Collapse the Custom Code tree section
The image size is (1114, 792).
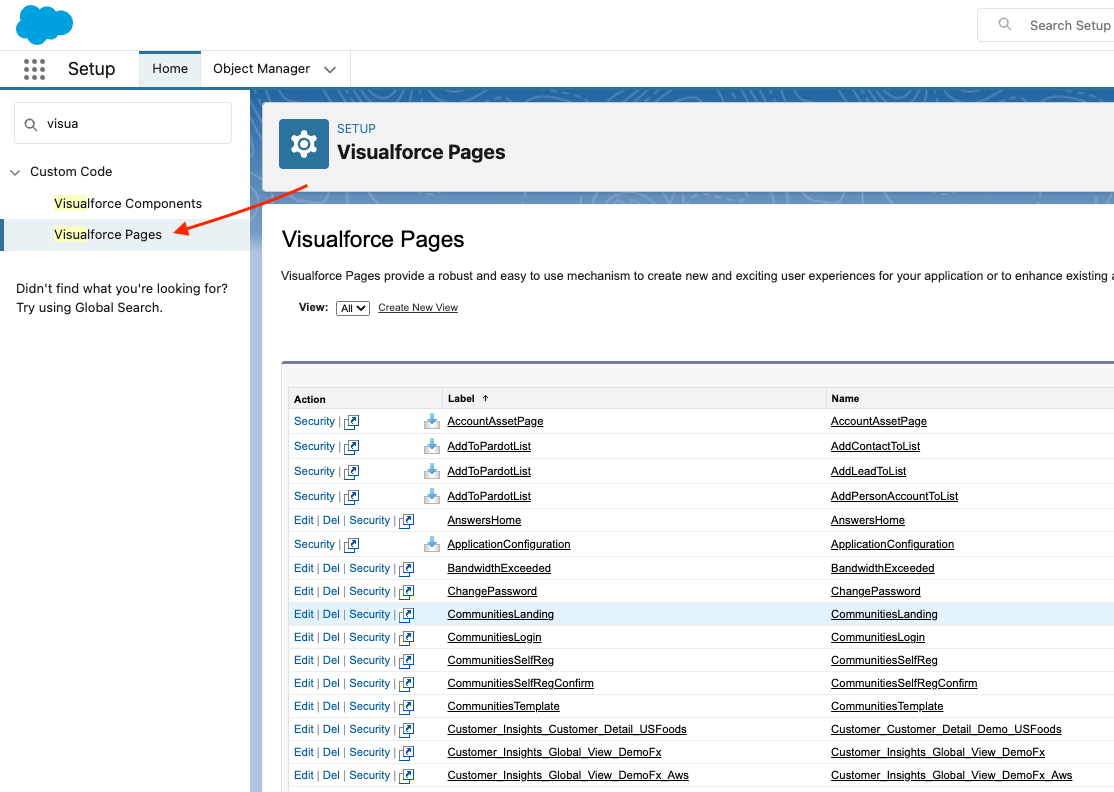[x=15, y=172]
